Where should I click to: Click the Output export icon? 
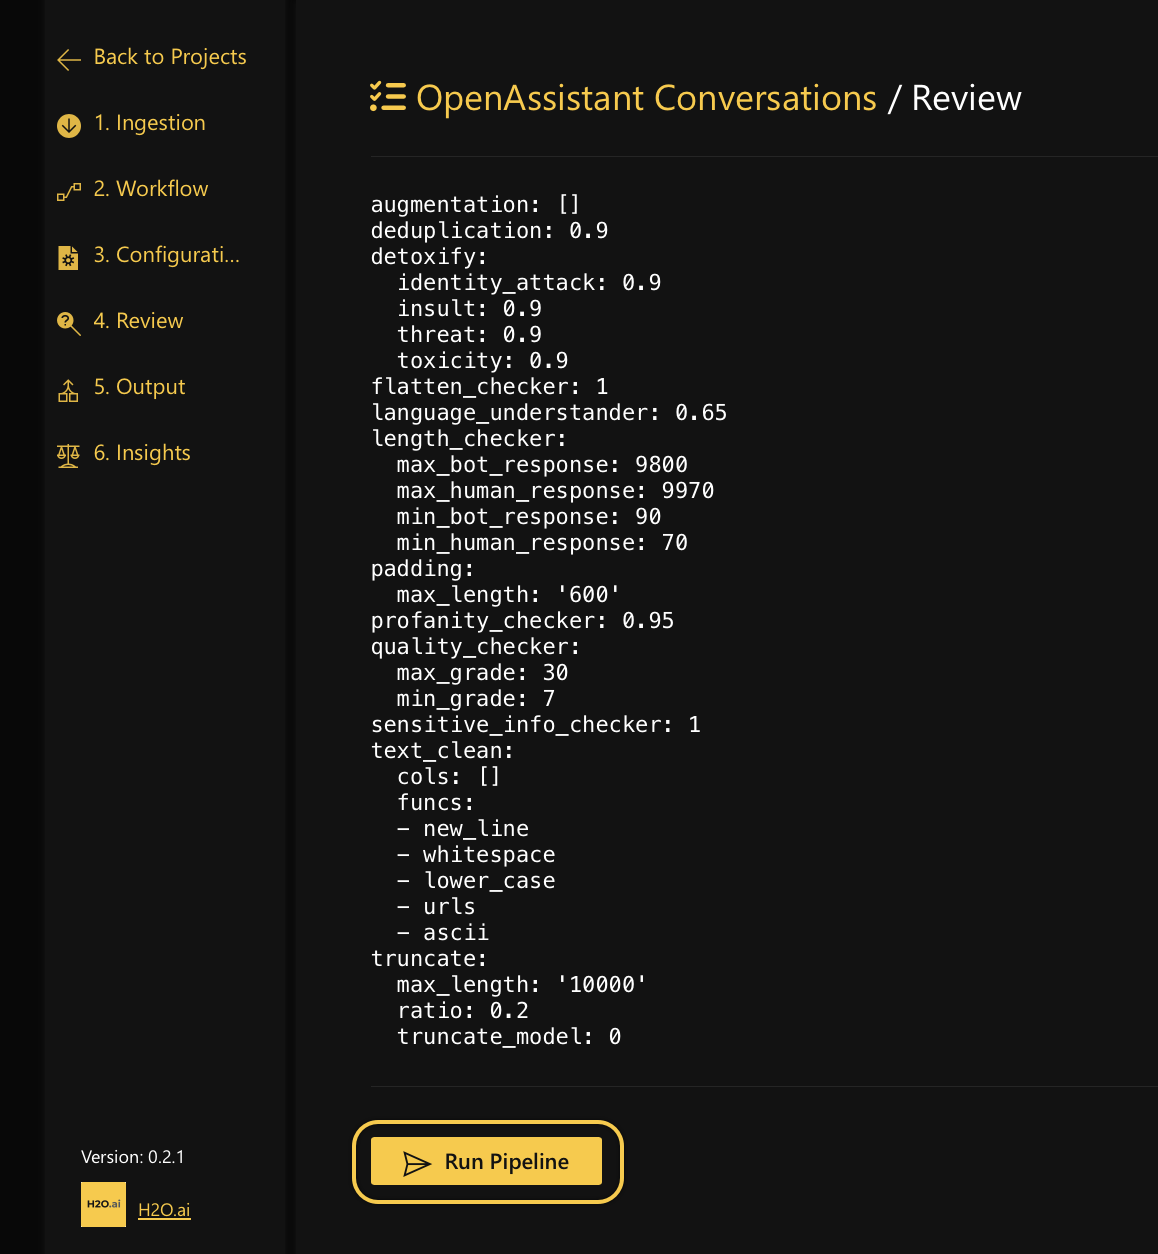pyautogui.click(x=68, y=390)
